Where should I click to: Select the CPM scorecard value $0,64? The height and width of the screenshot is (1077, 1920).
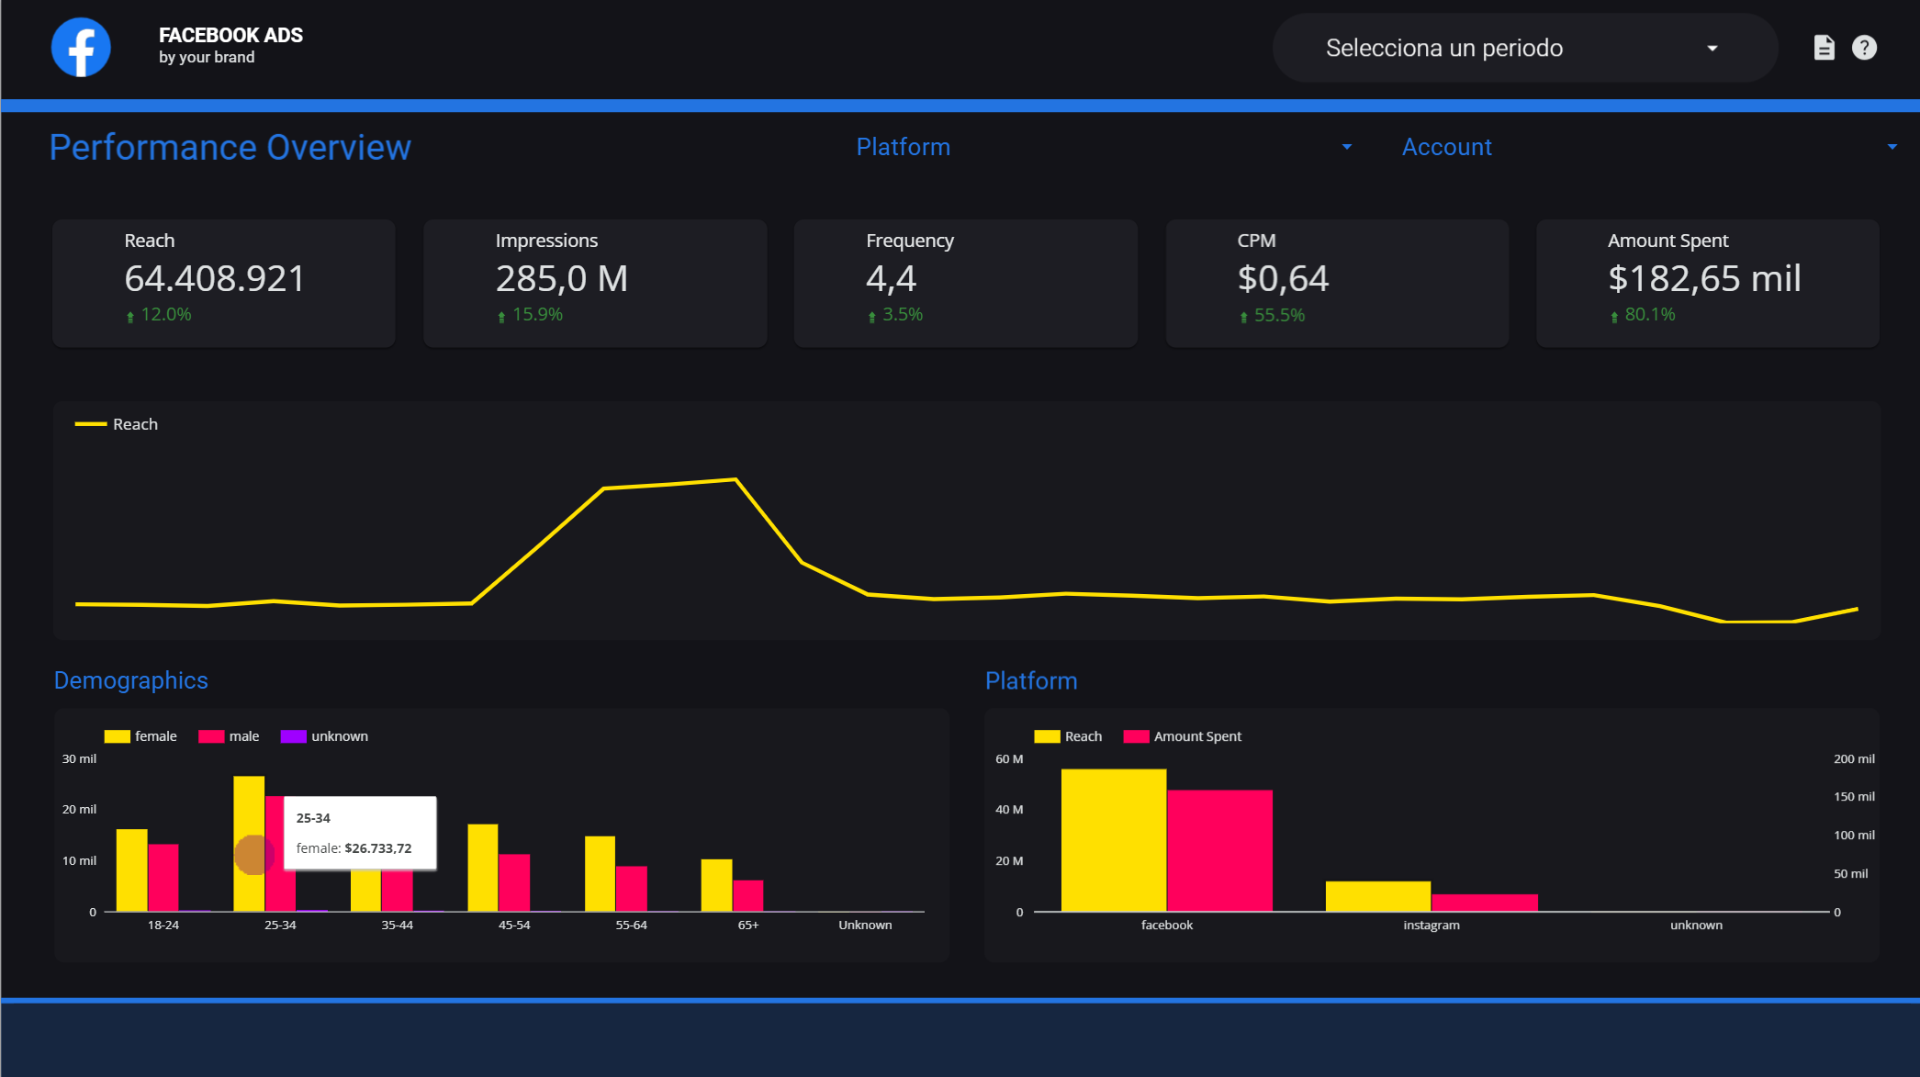tap(1283, 278)
